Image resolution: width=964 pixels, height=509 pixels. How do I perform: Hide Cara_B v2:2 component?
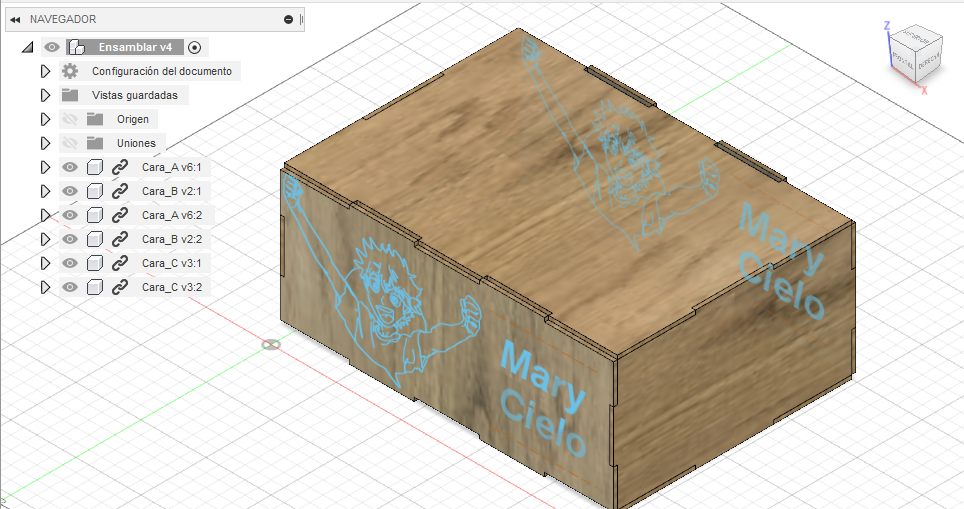[70, 239]
